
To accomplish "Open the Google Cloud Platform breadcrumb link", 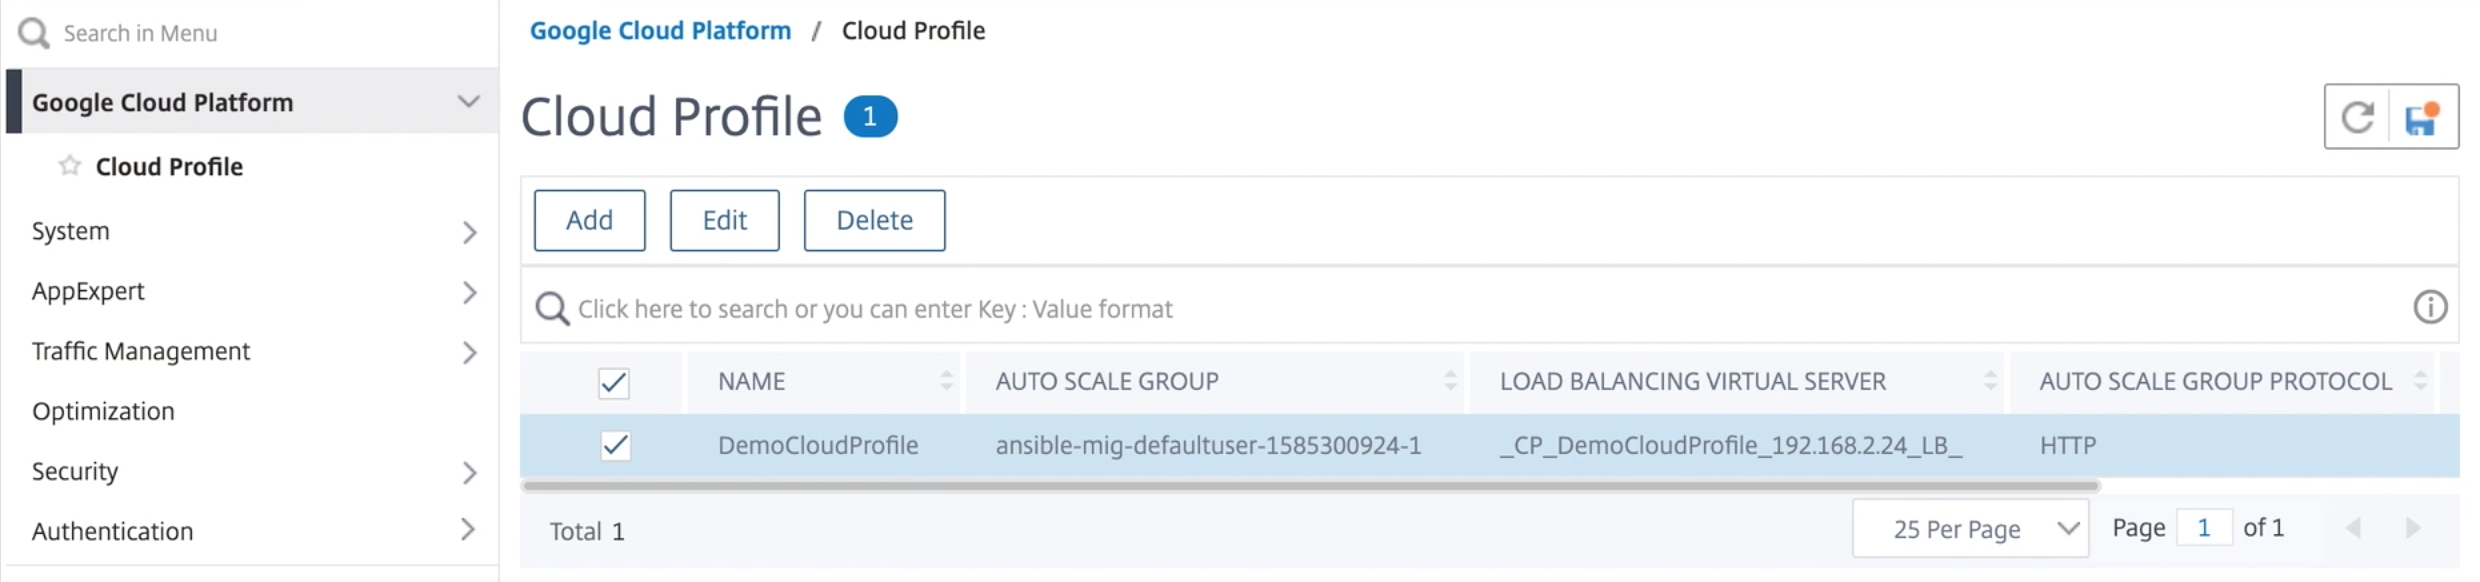I will click(660, 31).
